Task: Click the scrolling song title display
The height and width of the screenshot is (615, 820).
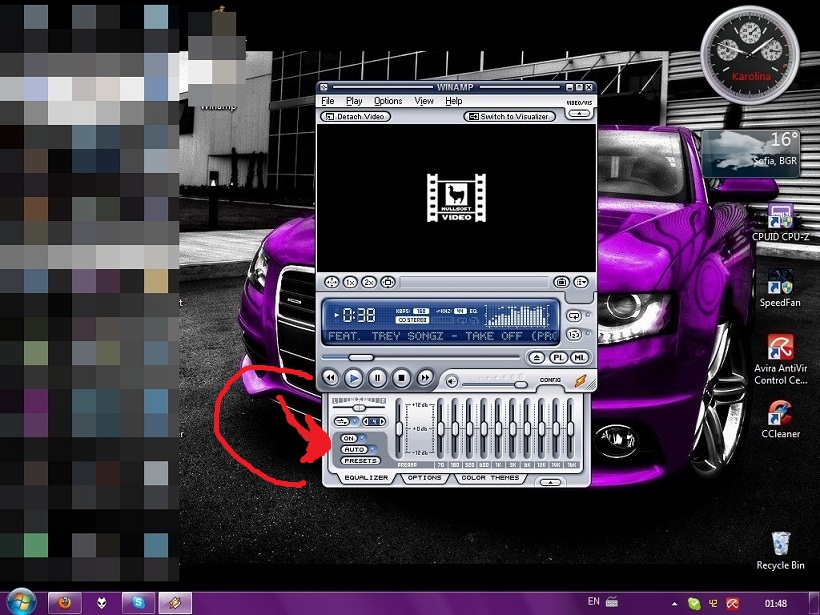Action: [x=440, y=336]
